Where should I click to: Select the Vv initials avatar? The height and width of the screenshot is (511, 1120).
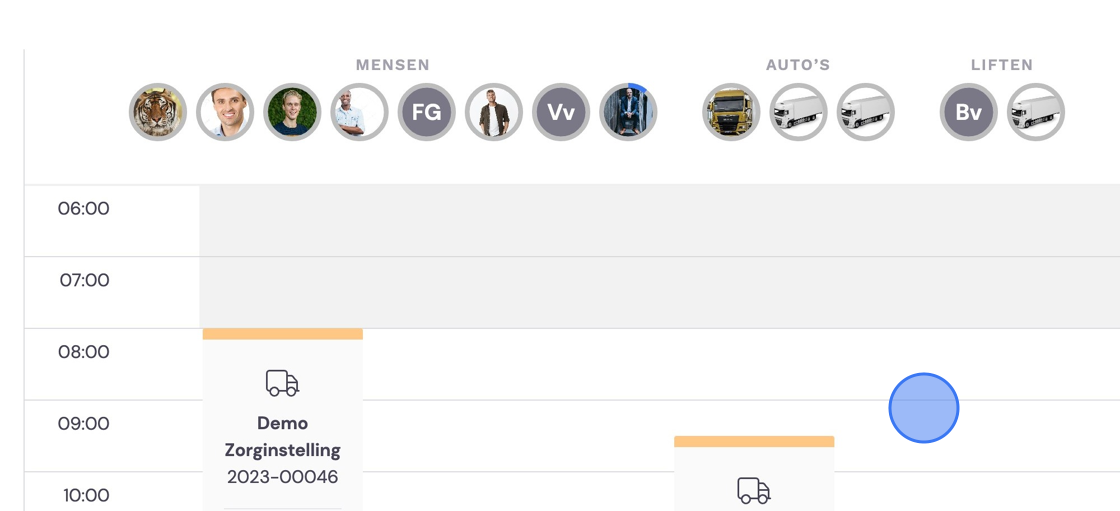point(561,112)
